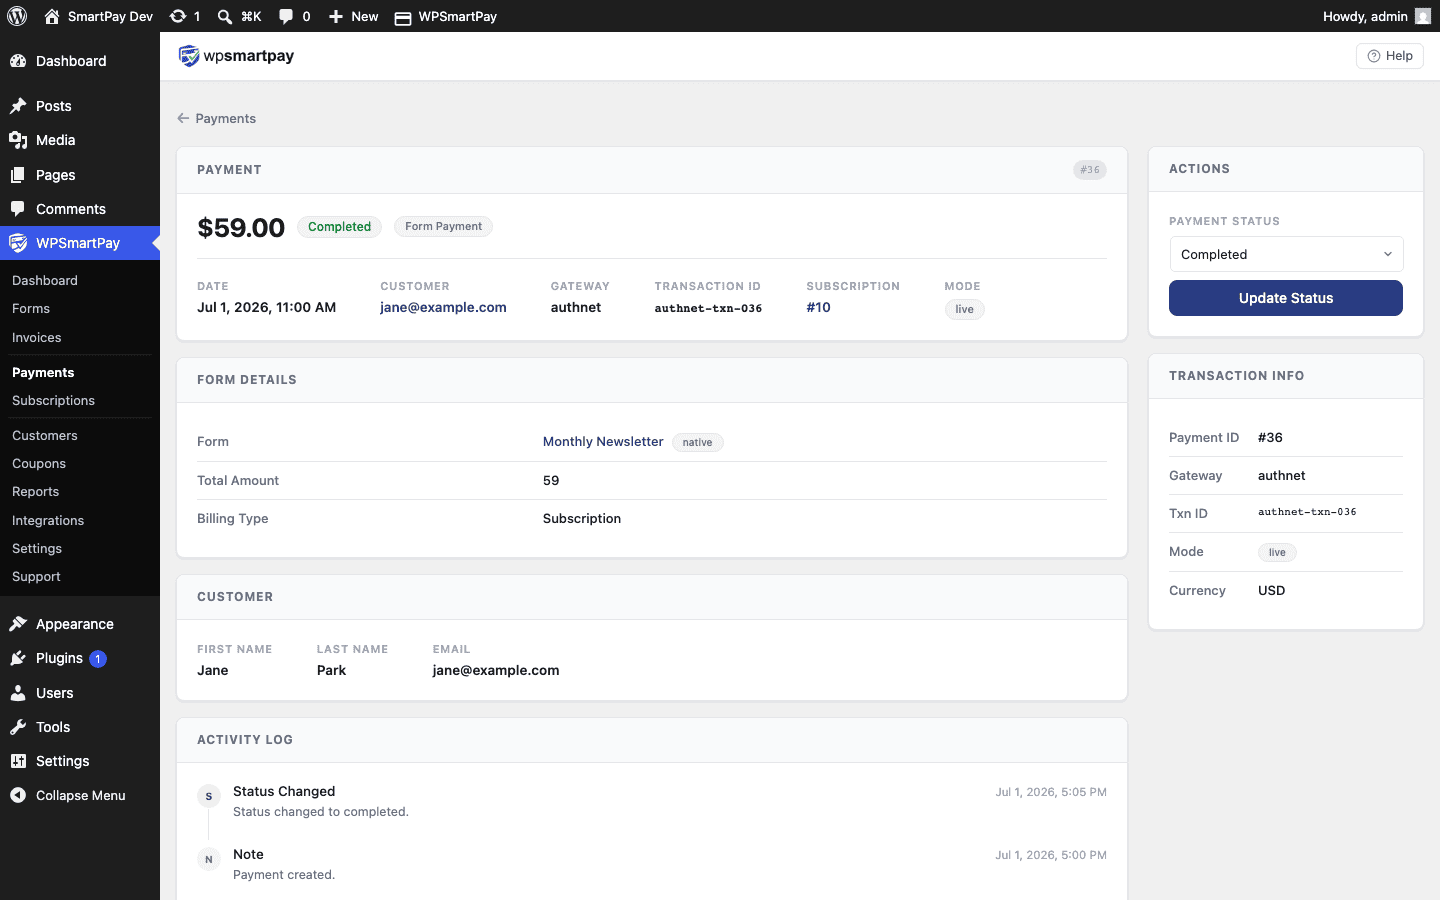The height and width of the screenshot is (900, 1440).
Task: Open the Invoices submenu item
Action: coord(37,338)
